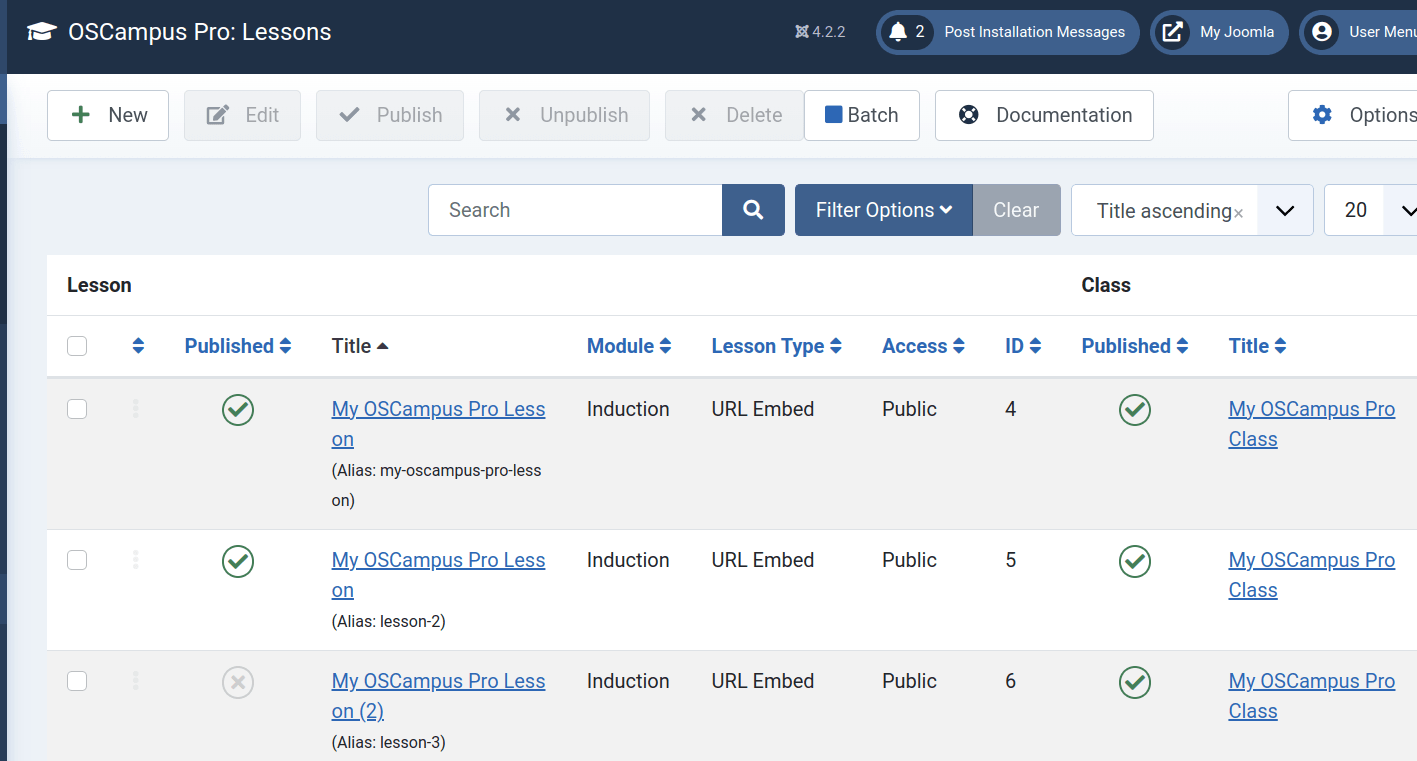This screenshot has height=761, width=1417.
Task: Click the Publish toolbar button
Action: coord(390,115)
